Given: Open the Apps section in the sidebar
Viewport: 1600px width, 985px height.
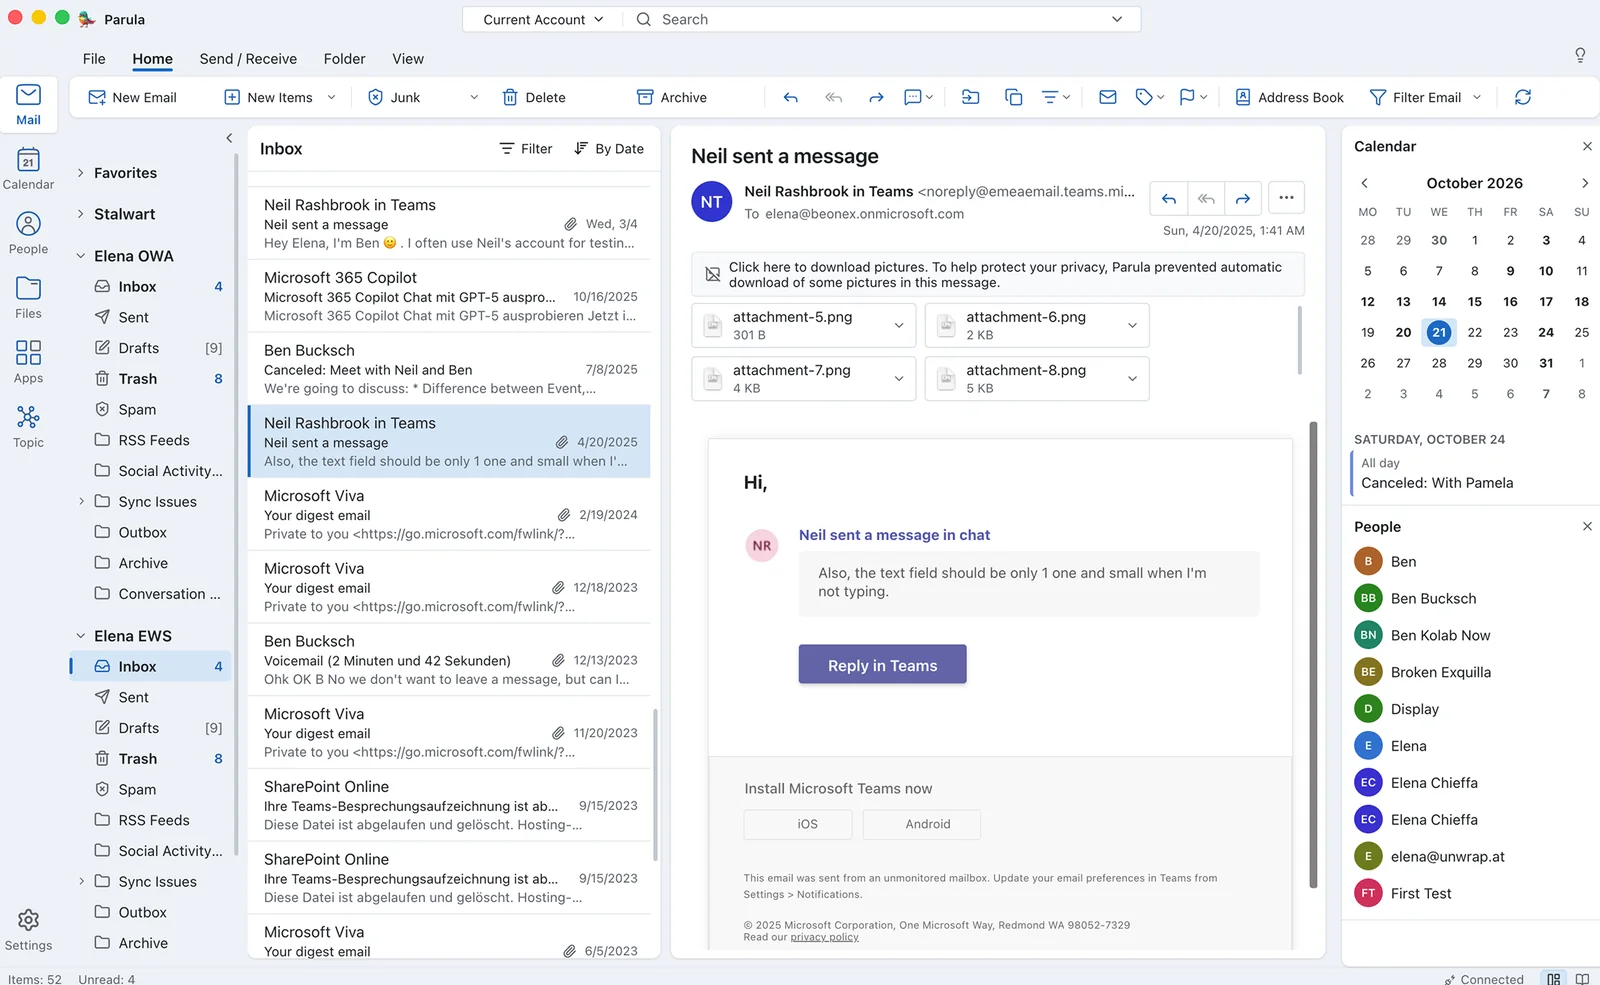Looking at the screenshot, I should [x=28, y=362].
